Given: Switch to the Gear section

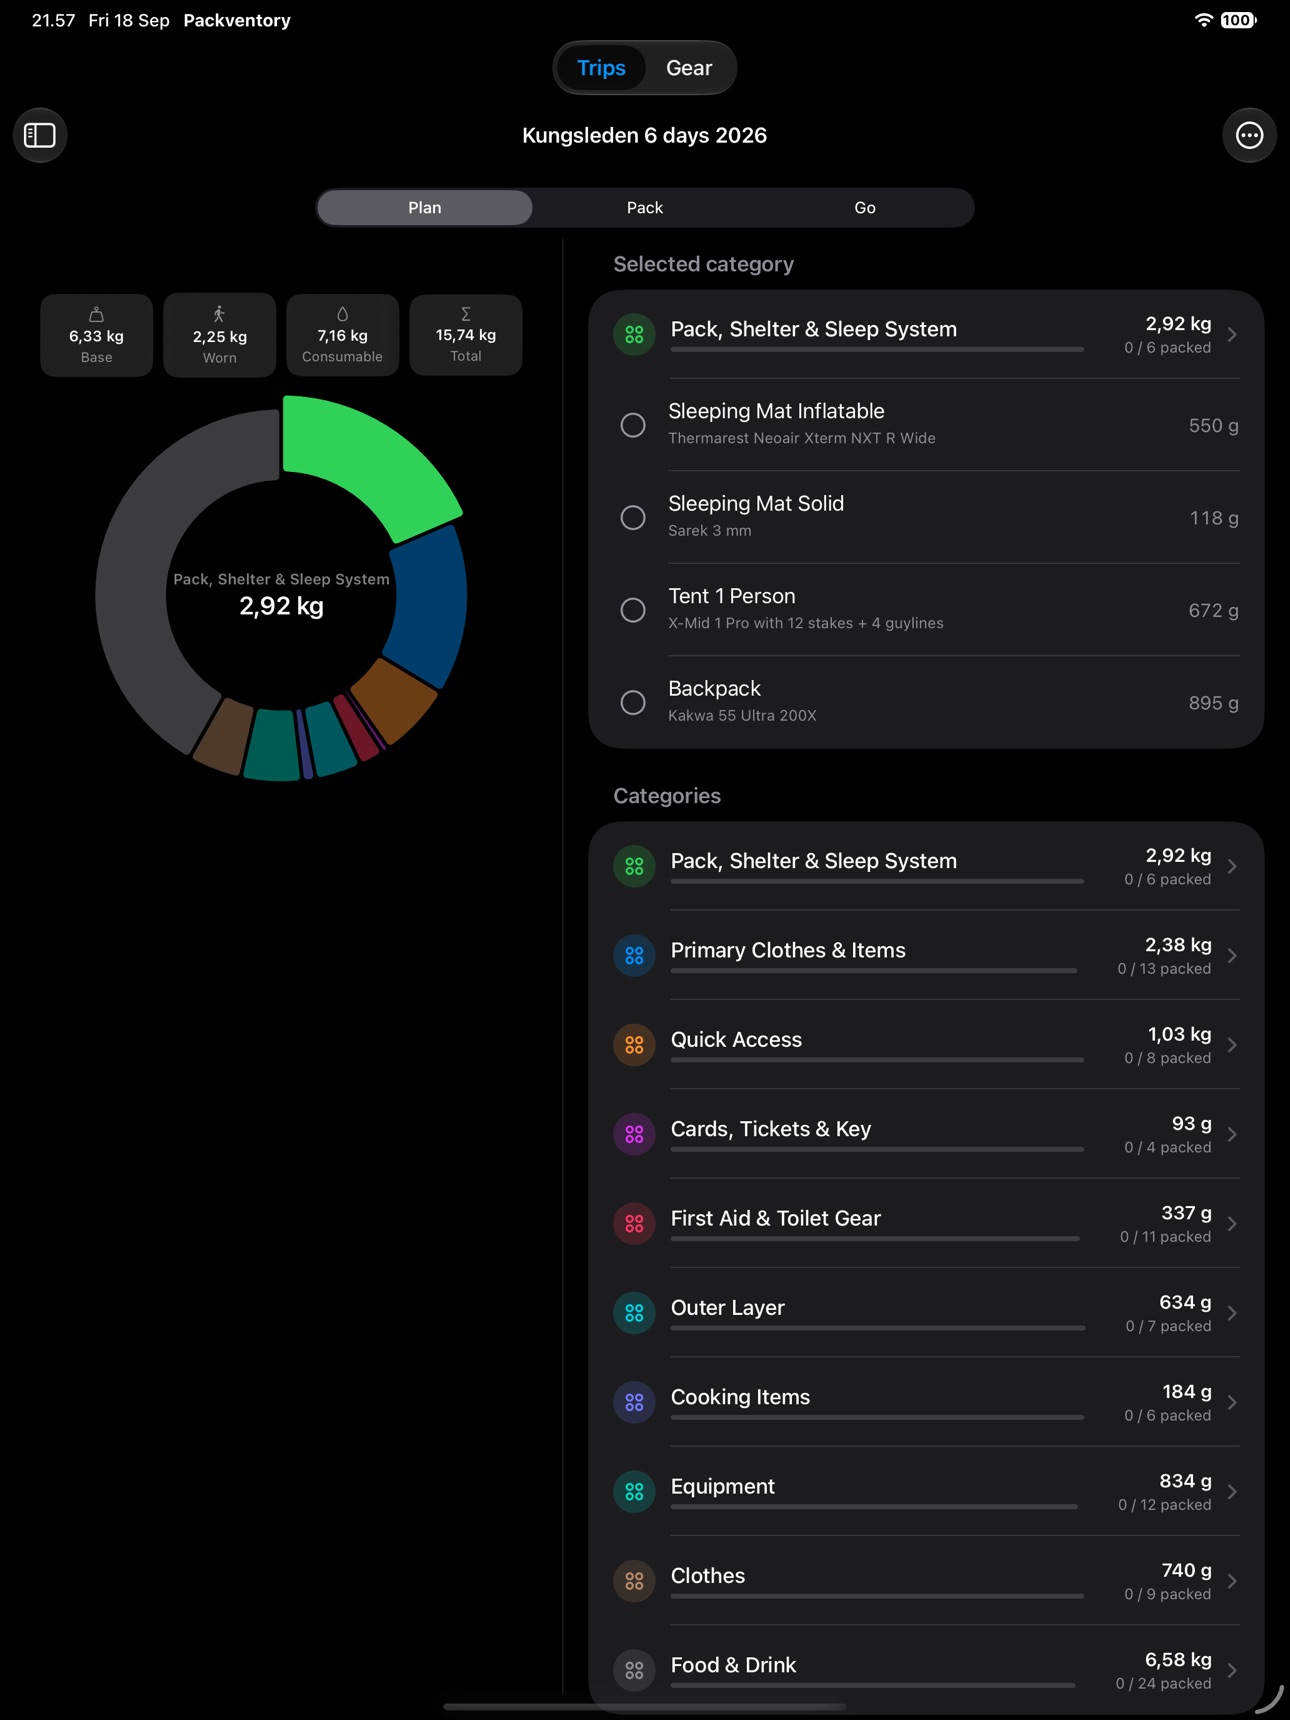Looking at the screenshot, I should [x=689, y=68].
